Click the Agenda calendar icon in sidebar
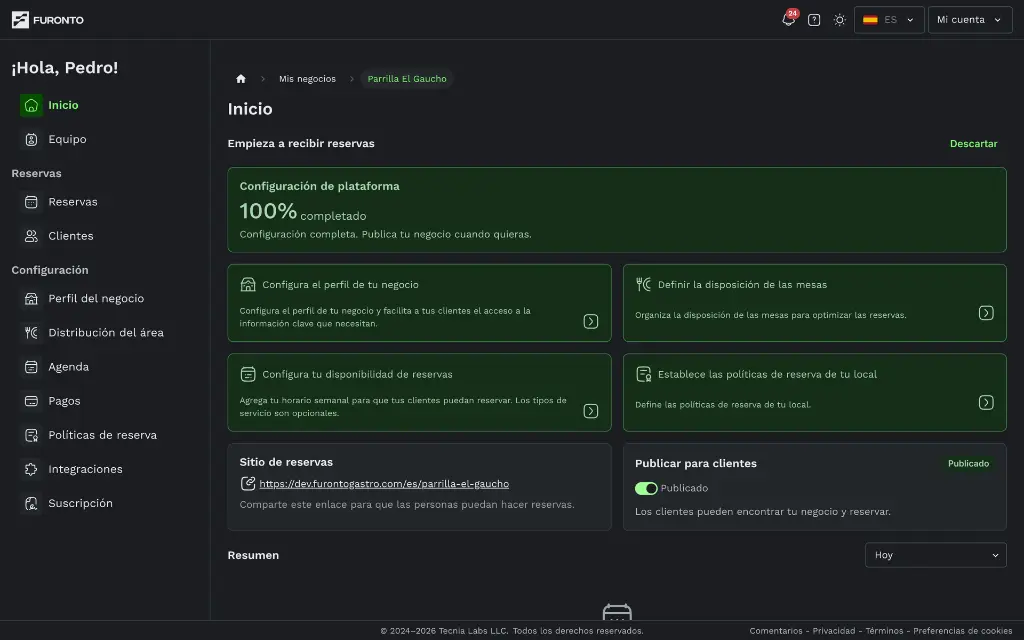Viewport: 1024px width, 640px height. click(31, 367)
